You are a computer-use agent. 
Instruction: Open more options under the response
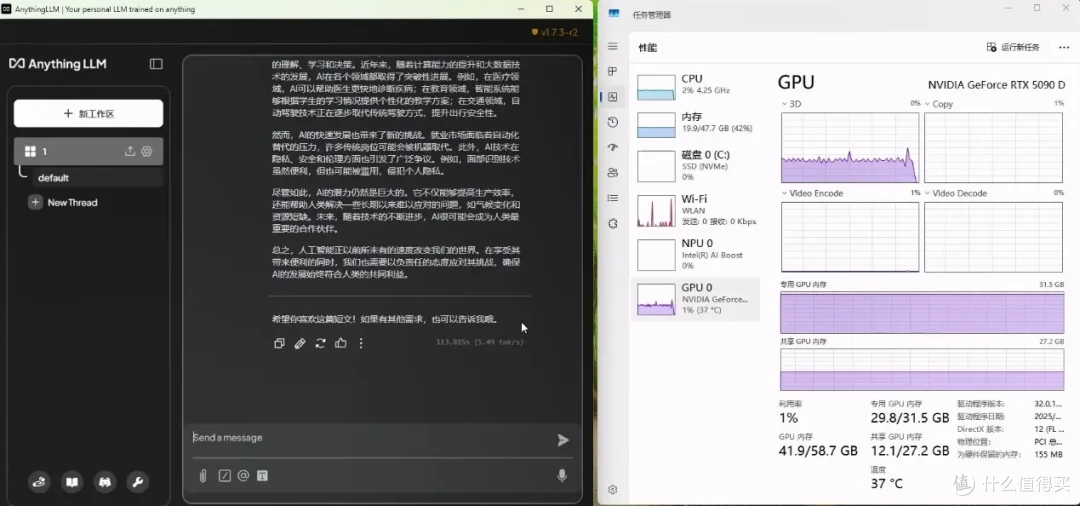(361, 343)
